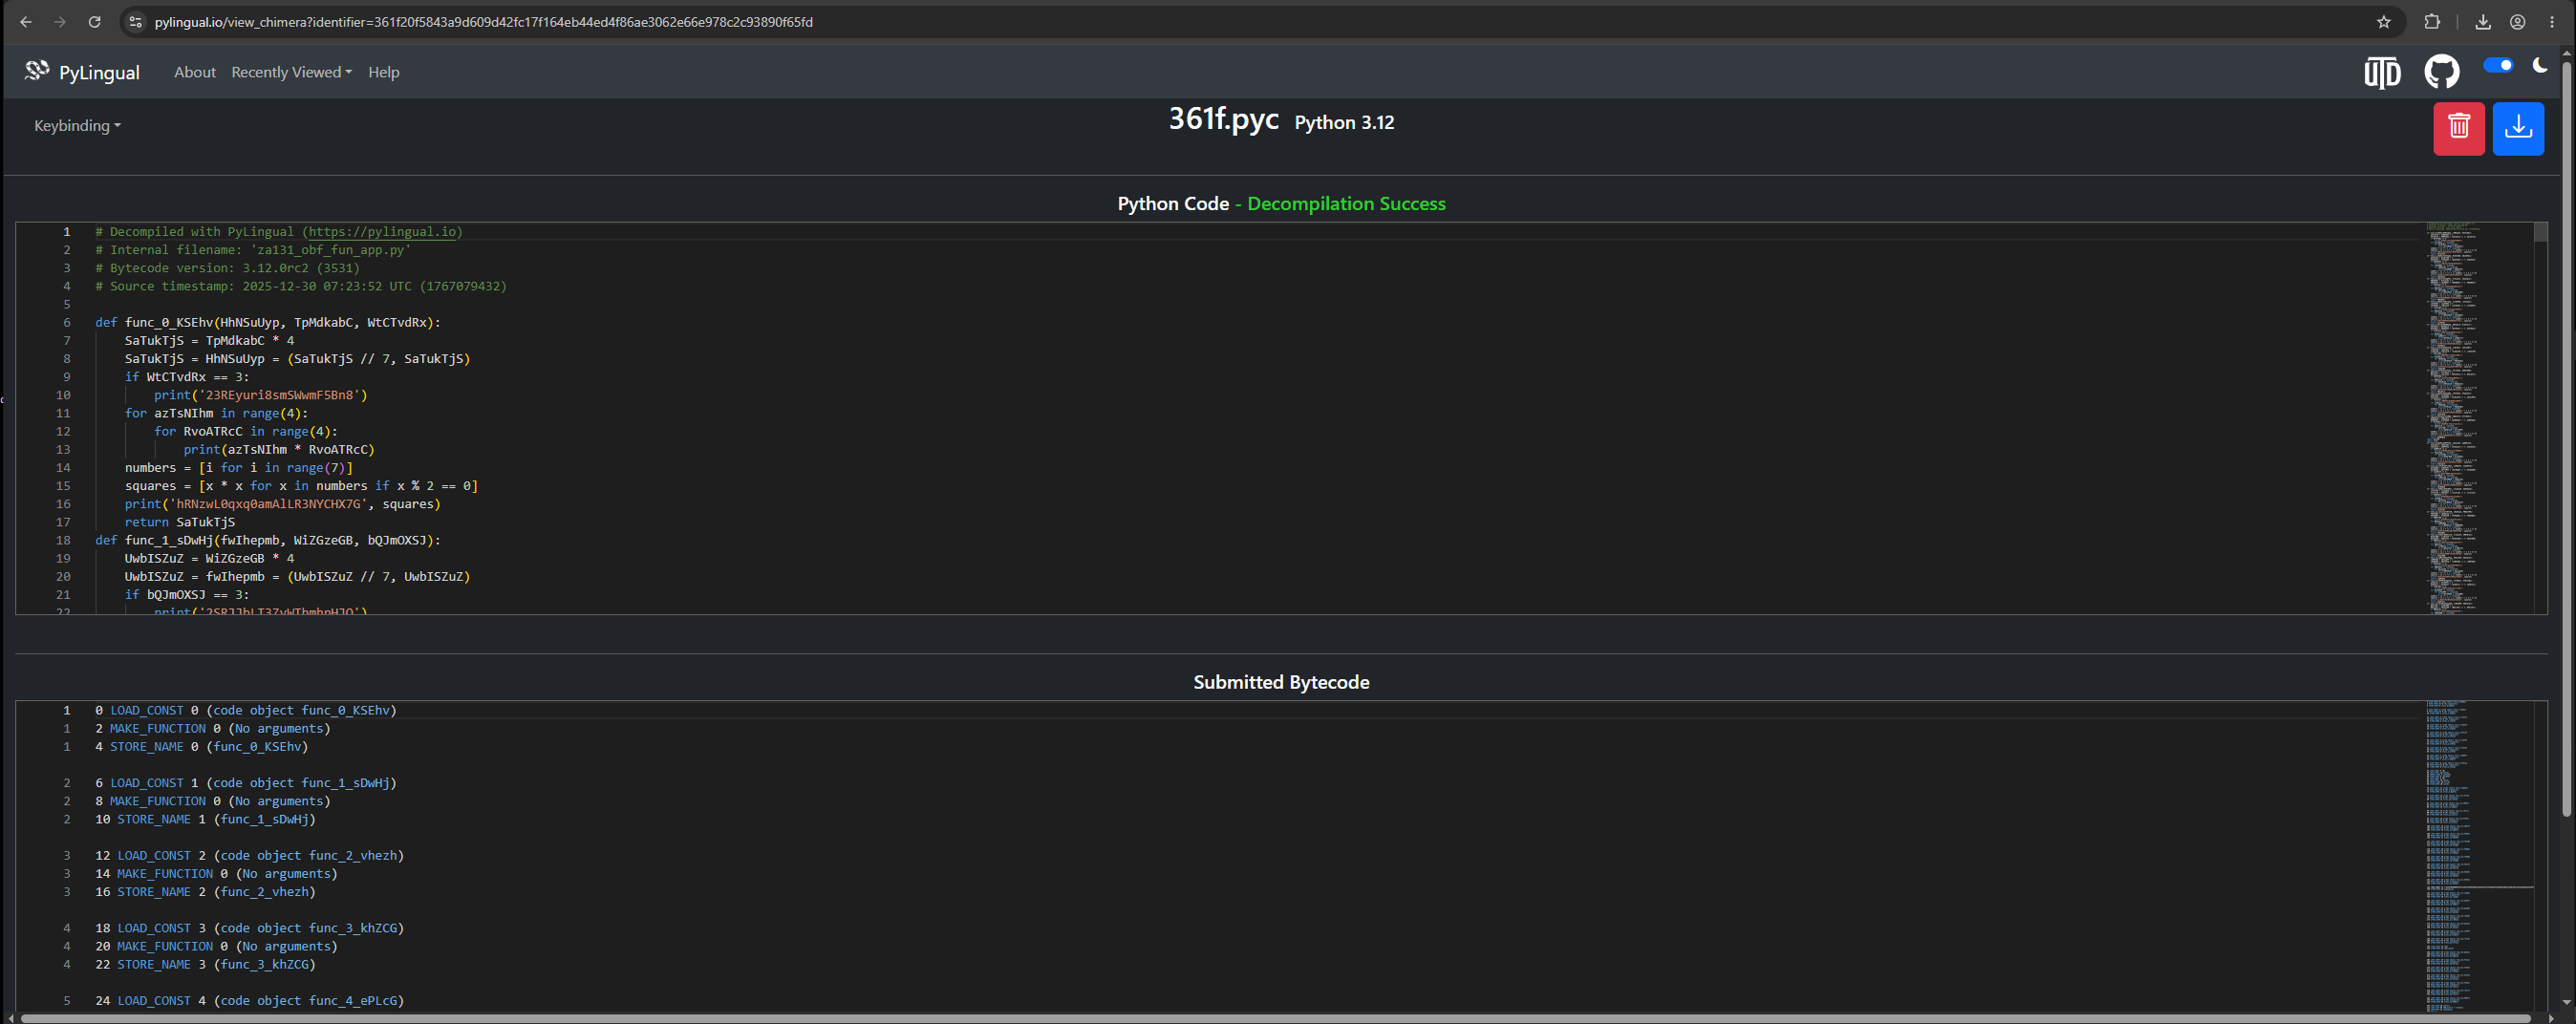
Task: Expand the Recently Viewed dropdown
Action: click(x=291, y=72)
